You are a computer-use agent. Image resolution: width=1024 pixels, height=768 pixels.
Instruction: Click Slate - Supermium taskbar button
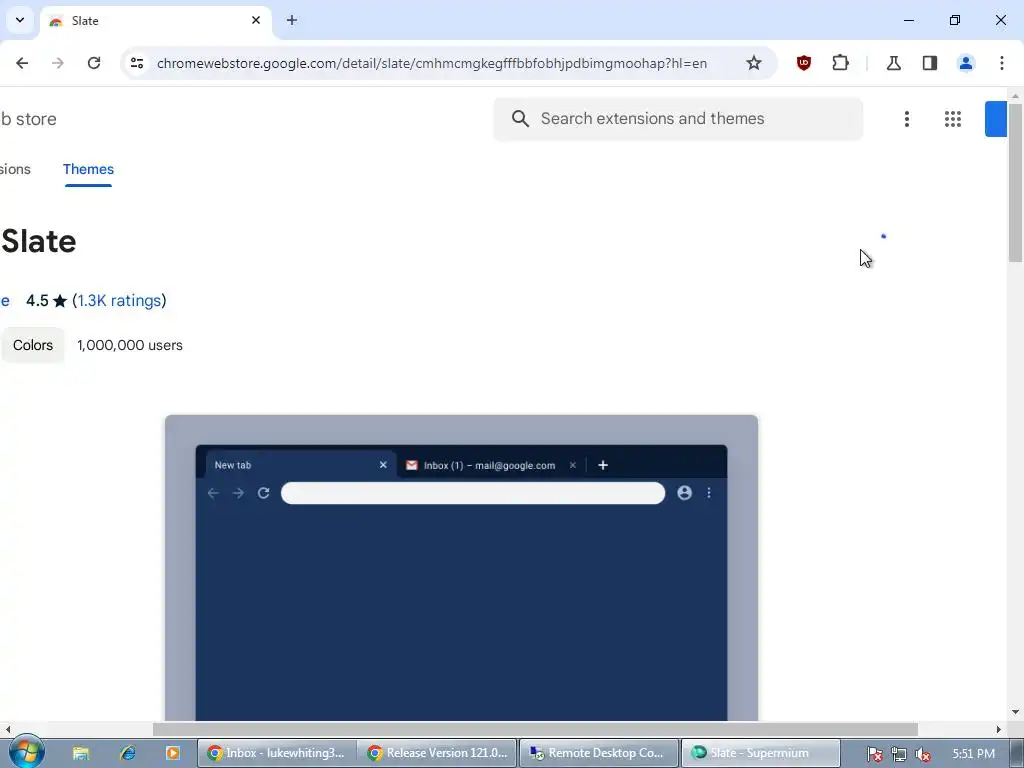pos(760,753)
